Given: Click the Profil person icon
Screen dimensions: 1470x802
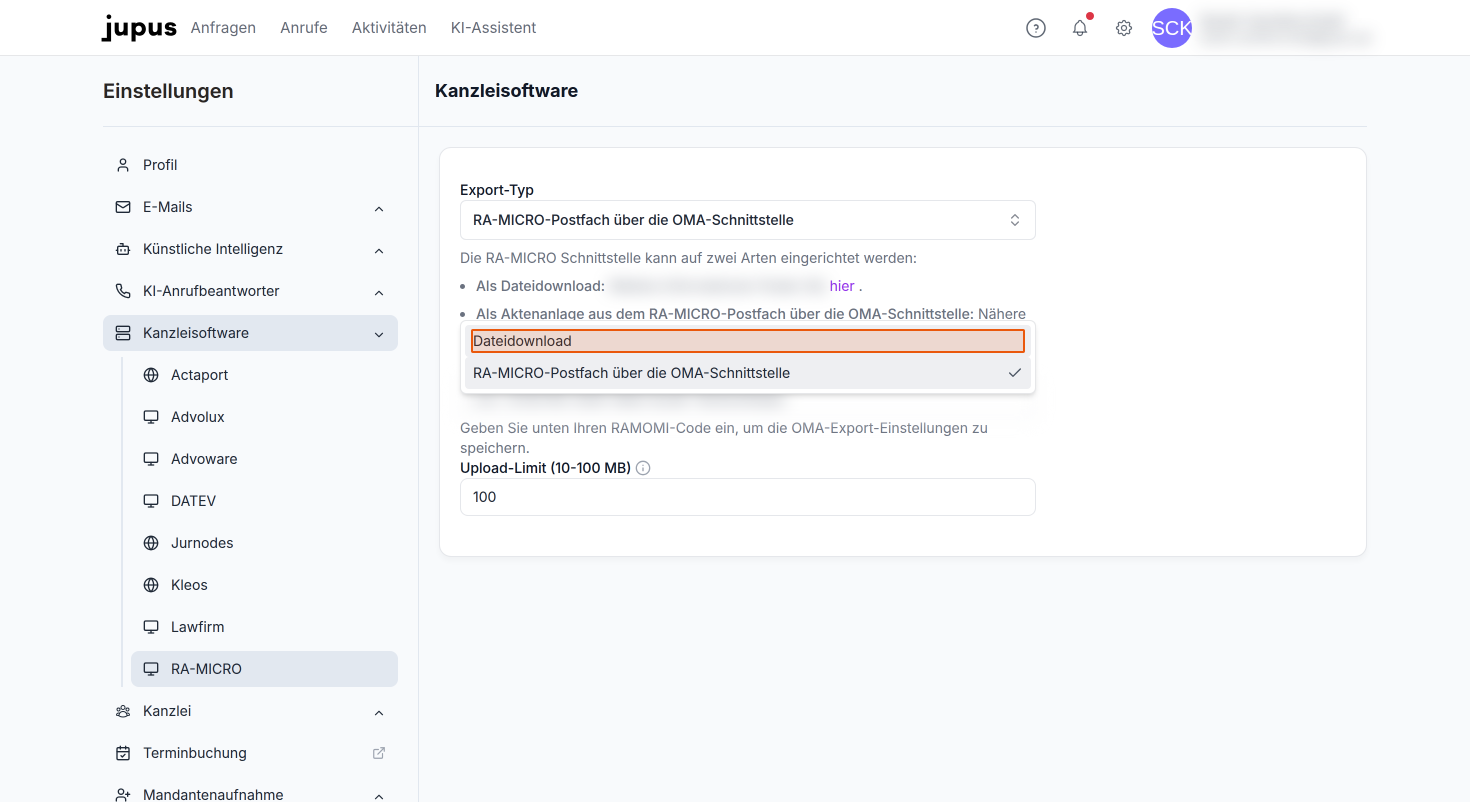Looking at the screenshot, I should (123, 165).
